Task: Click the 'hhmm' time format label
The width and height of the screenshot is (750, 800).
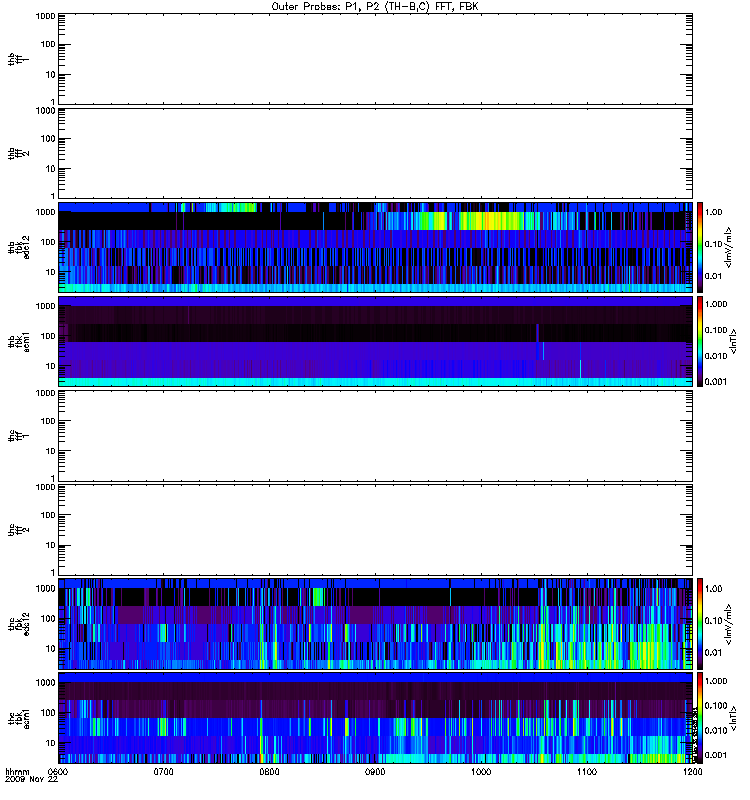Action: coord(17,772)
